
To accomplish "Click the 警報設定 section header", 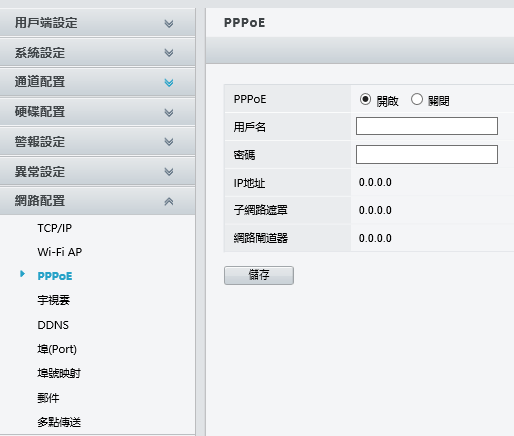I will (97, 142).
